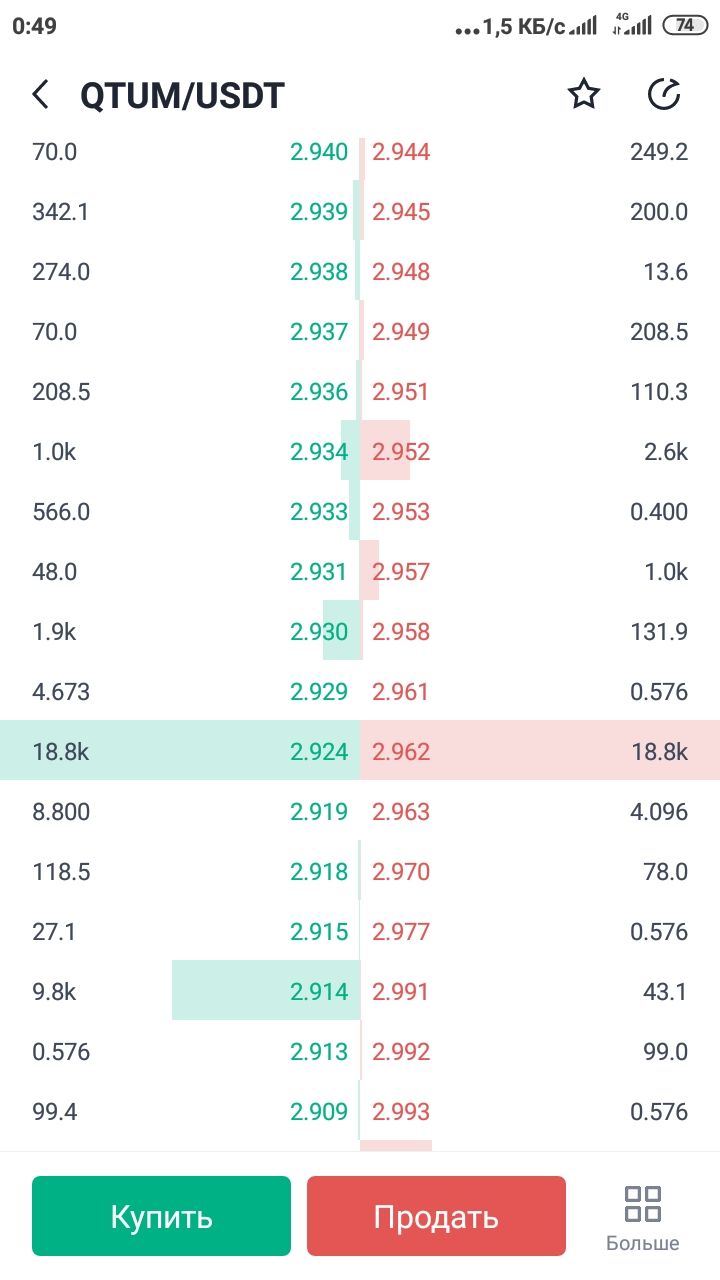Open the price alert clock icon

664,95
